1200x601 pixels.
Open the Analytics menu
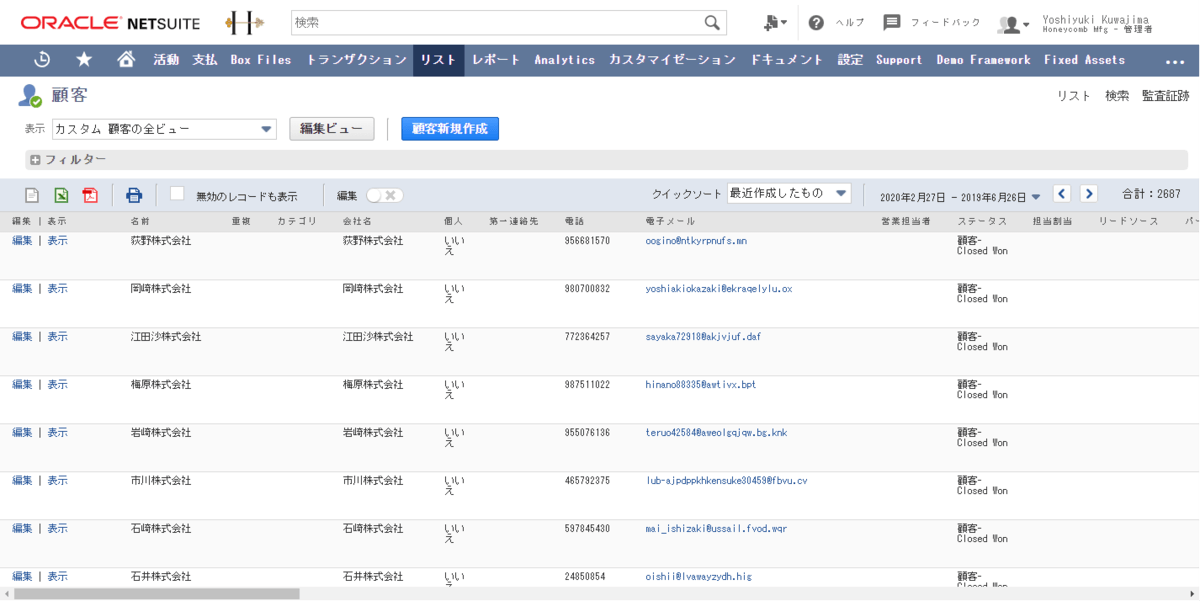click(x=564, y=60)
